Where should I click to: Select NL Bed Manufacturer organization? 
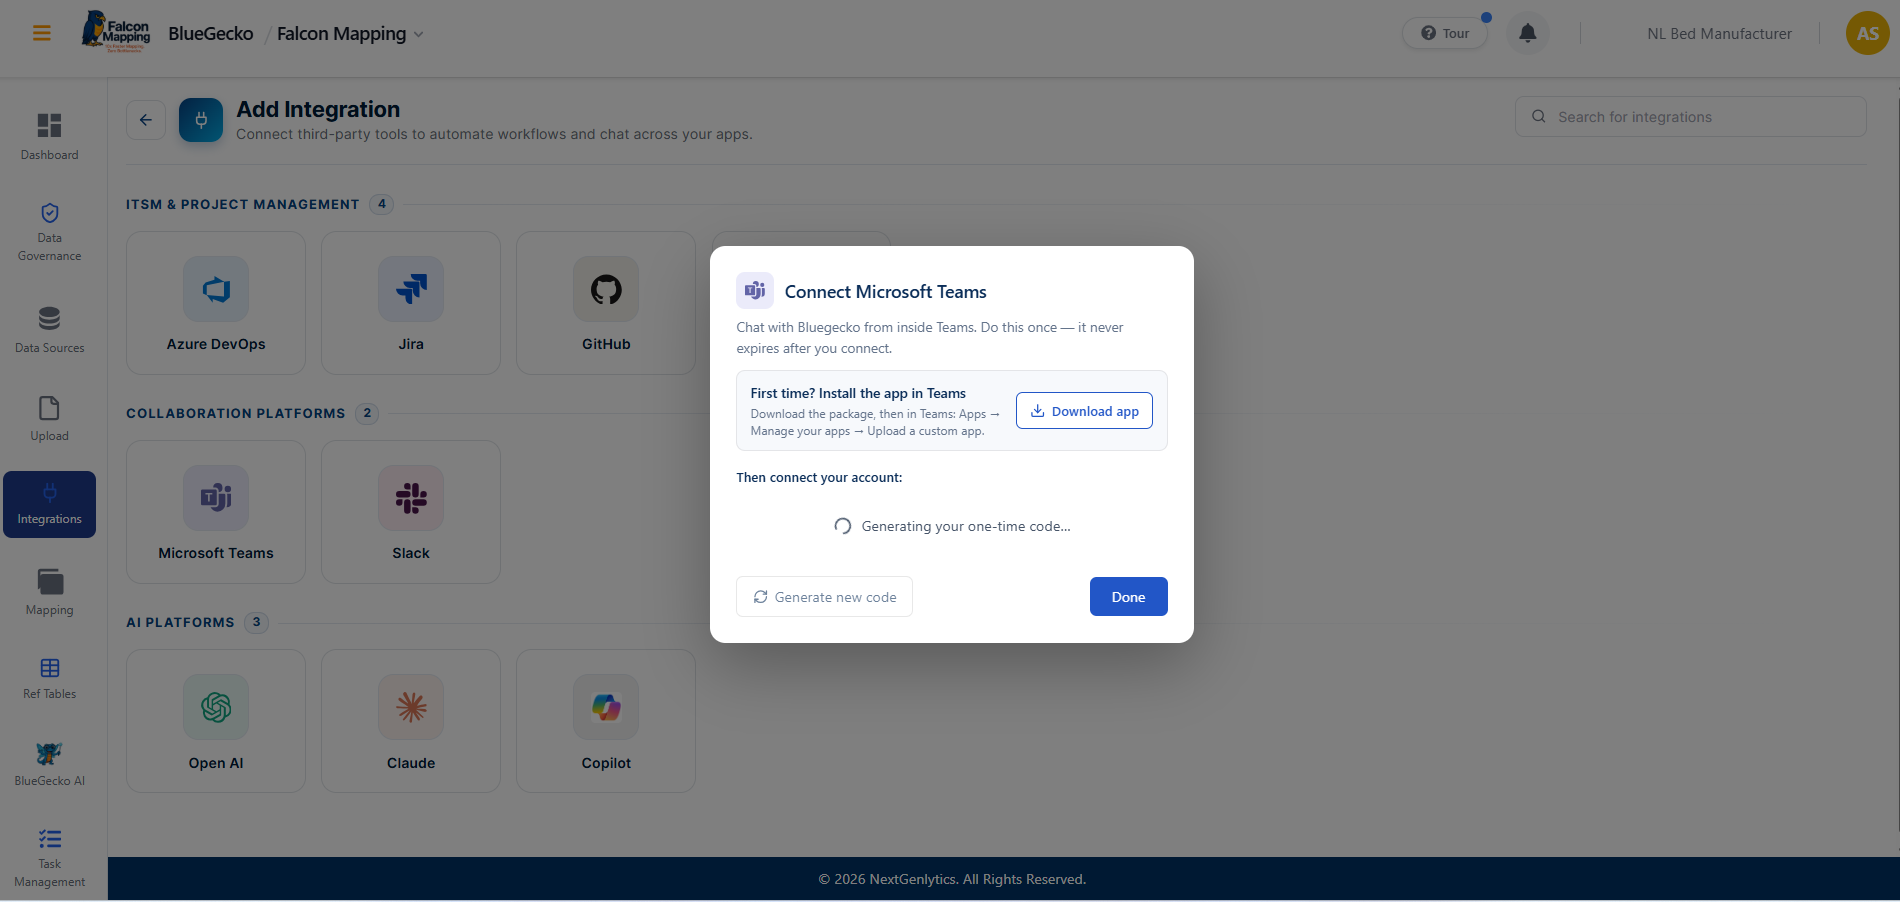coord(1719,34)
